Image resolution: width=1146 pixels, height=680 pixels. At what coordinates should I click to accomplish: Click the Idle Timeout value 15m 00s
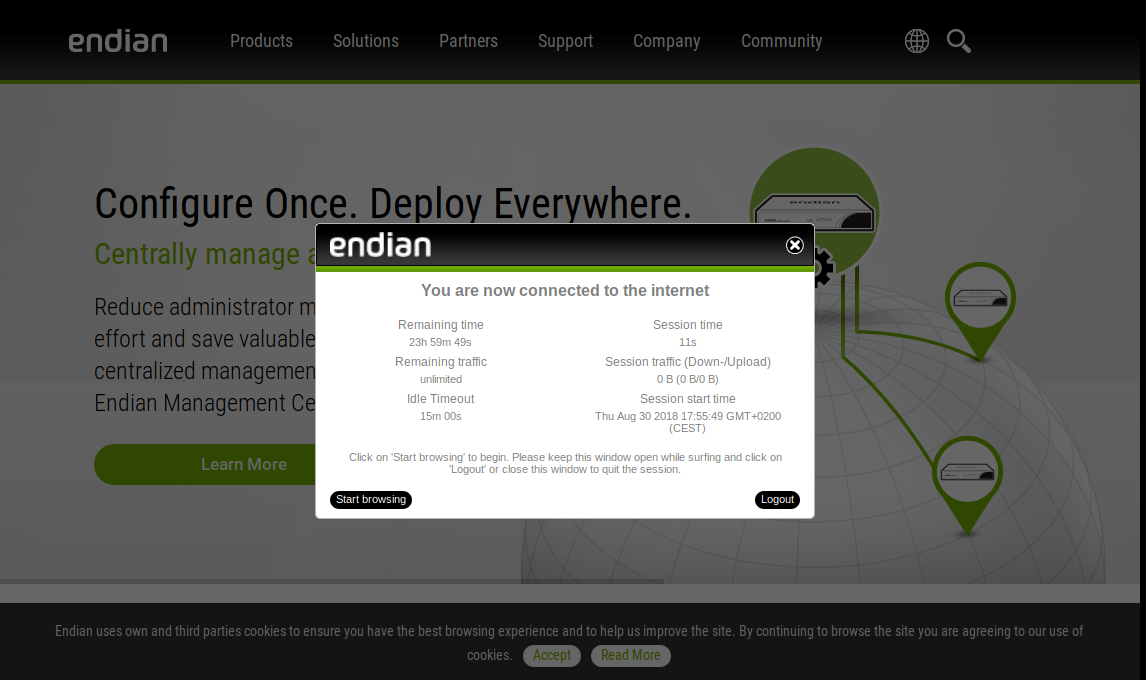coord(441,417)
